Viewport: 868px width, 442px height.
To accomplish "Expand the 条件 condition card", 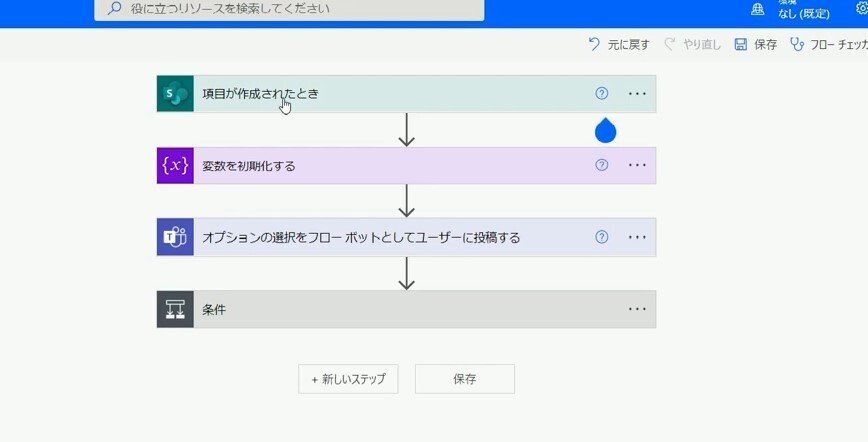I will click(x=406, y=309).
